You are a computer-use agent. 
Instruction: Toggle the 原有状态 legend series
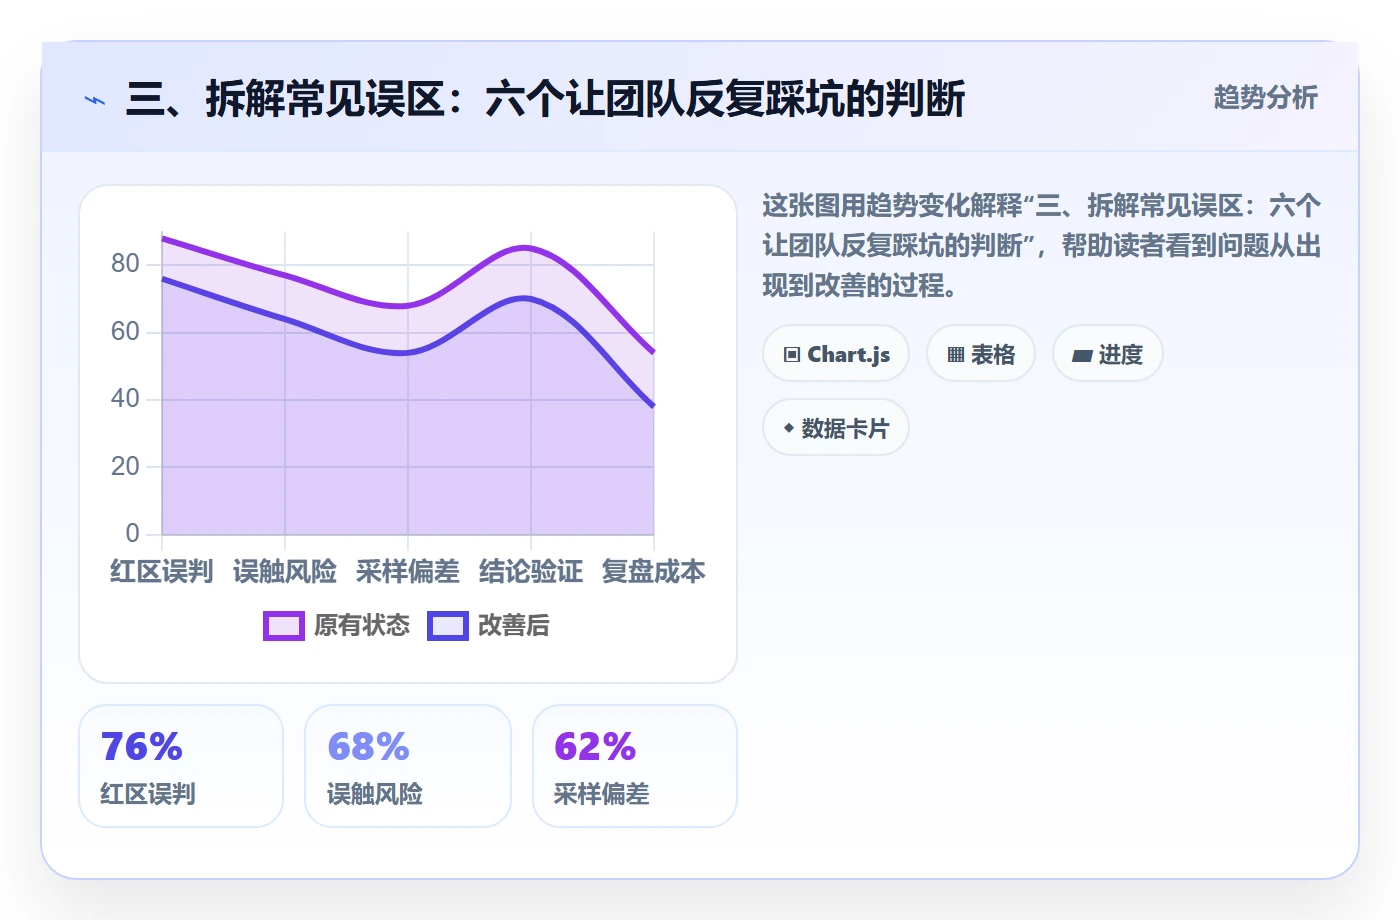coord(336,626)
